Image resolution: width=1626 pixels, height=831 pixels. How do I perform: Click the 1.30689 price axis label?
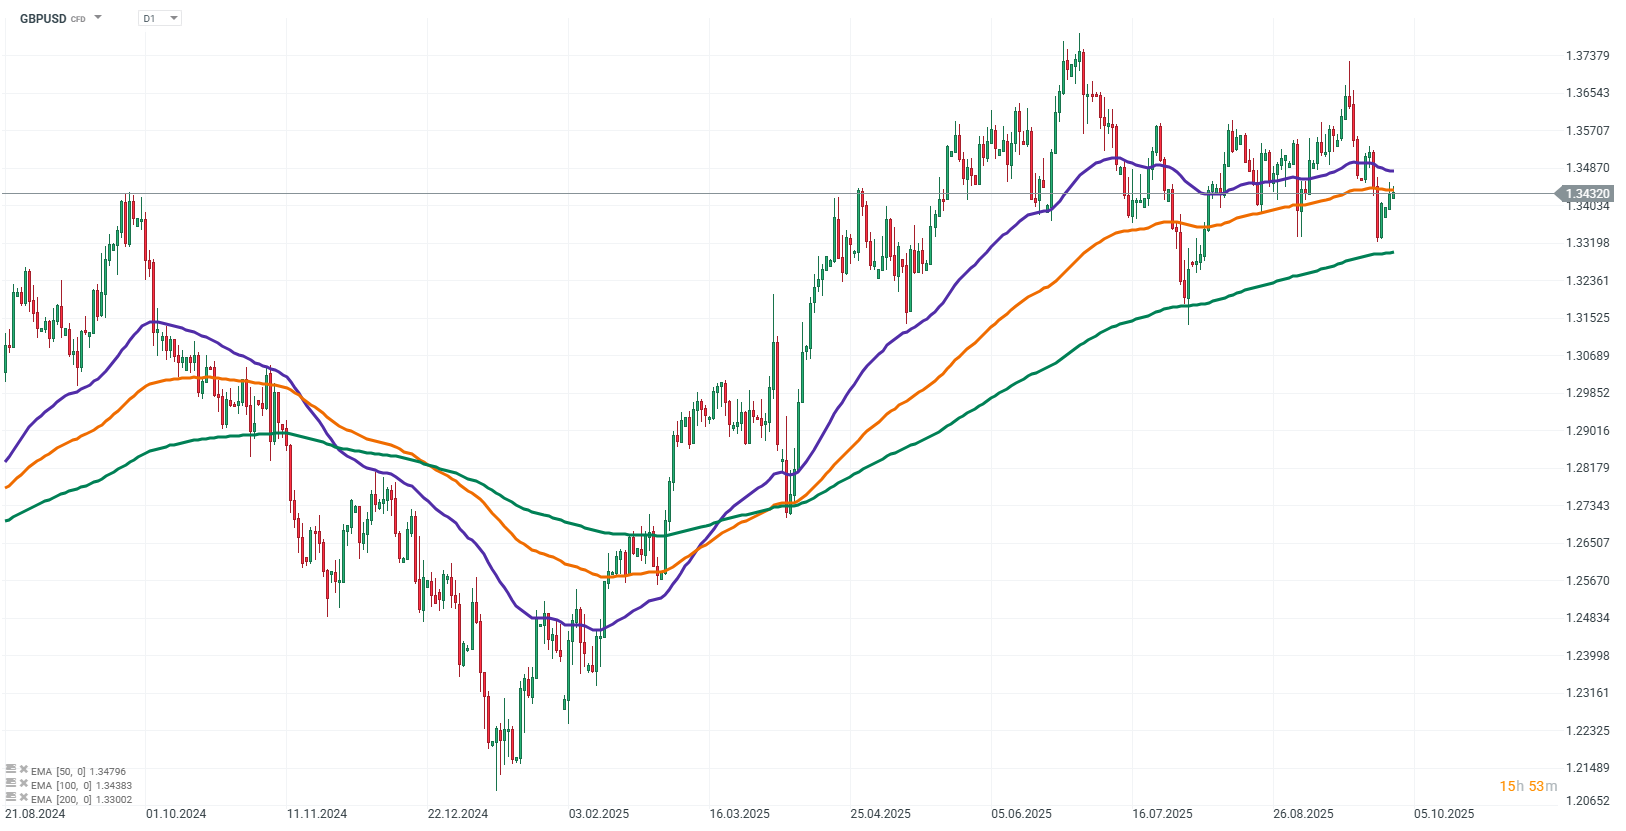coord(1587,356)
